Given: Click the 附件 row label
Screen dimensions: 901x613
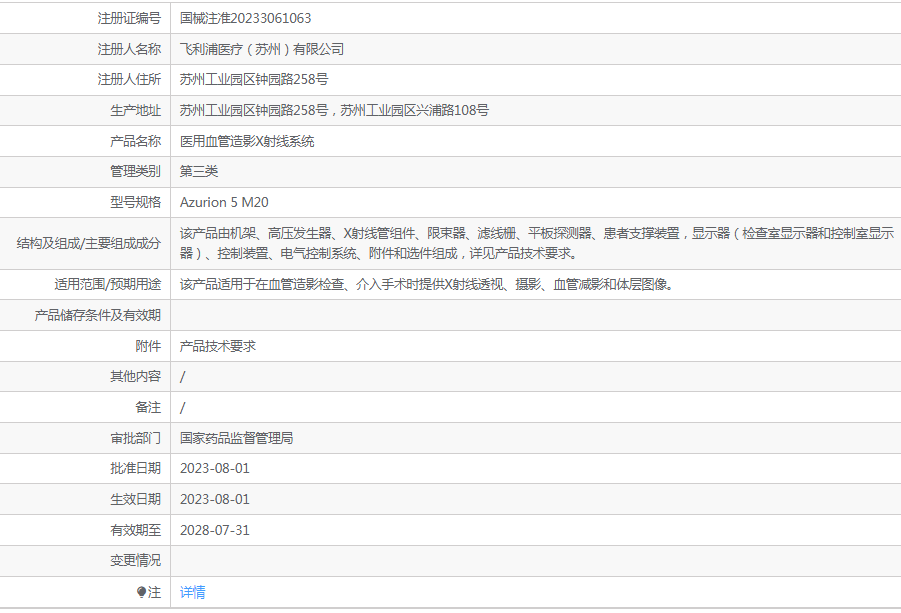Looking at the screenshot, I should pyautogui.click(x=148, y=346).
